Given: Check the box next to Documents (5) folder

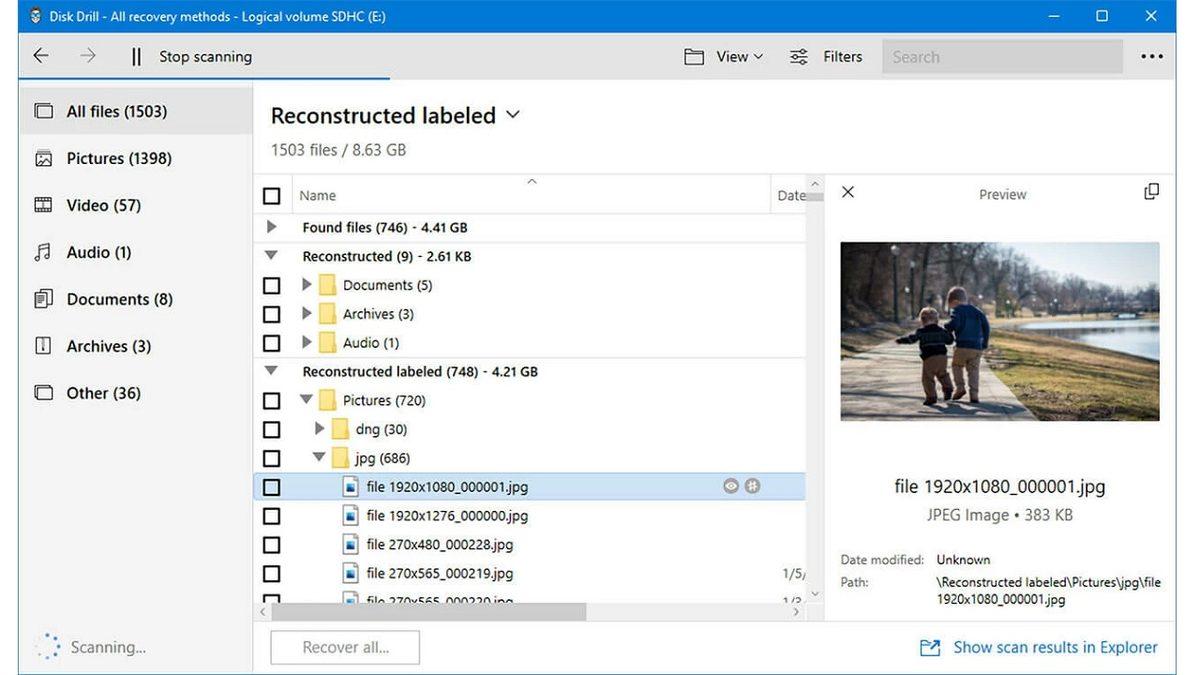Looking at the screenshot, I should click(x=271, y=286).
